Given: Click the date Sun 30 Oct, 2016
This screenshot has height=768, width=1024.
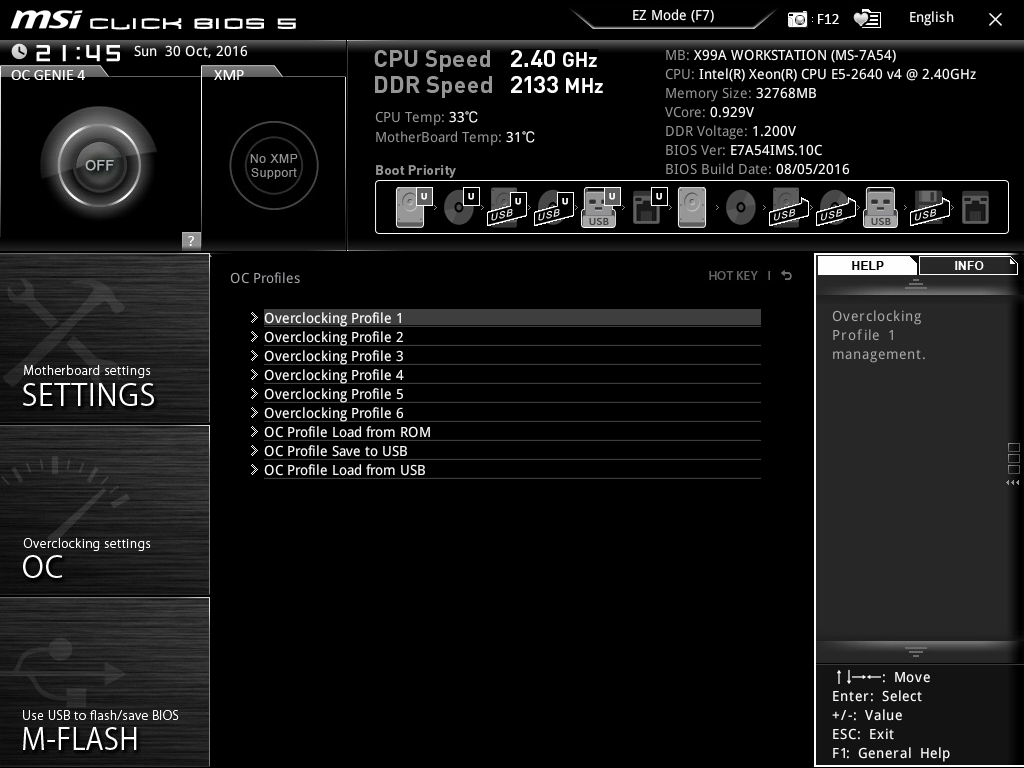Looking at the screenshot, I should click(x=191, y=51).
